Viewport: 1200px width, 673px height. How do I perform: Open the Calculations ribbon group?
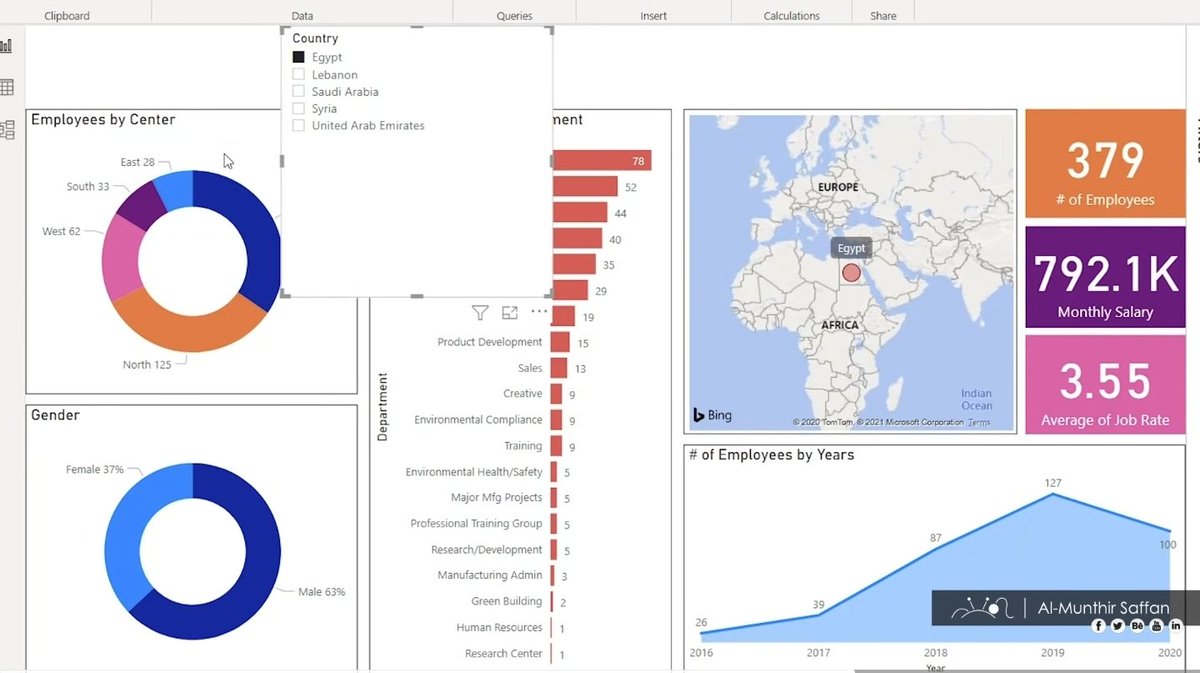point(791,16)
